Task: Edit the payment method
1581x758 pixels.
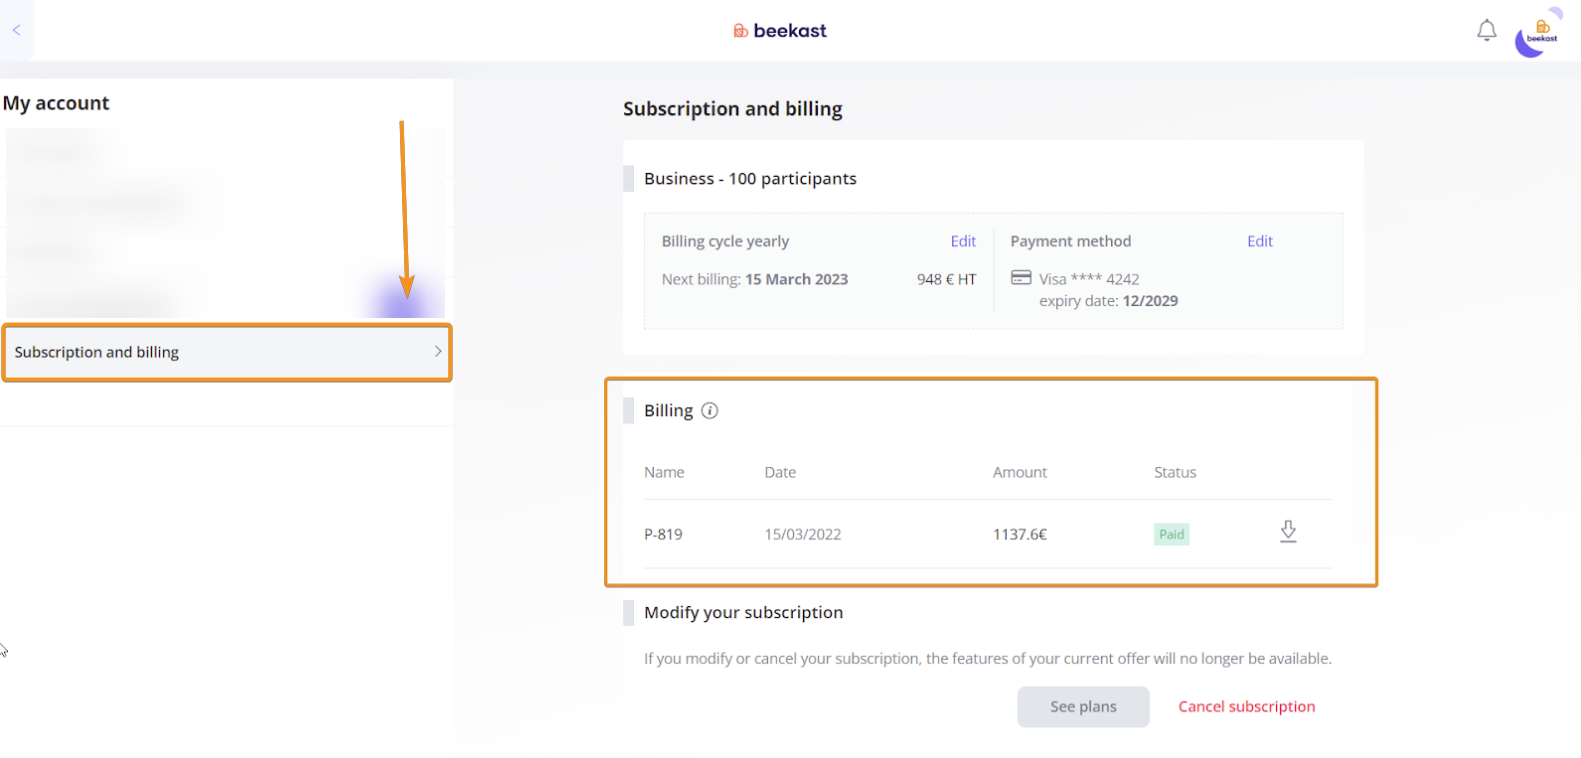Action: click(1259, 241)
